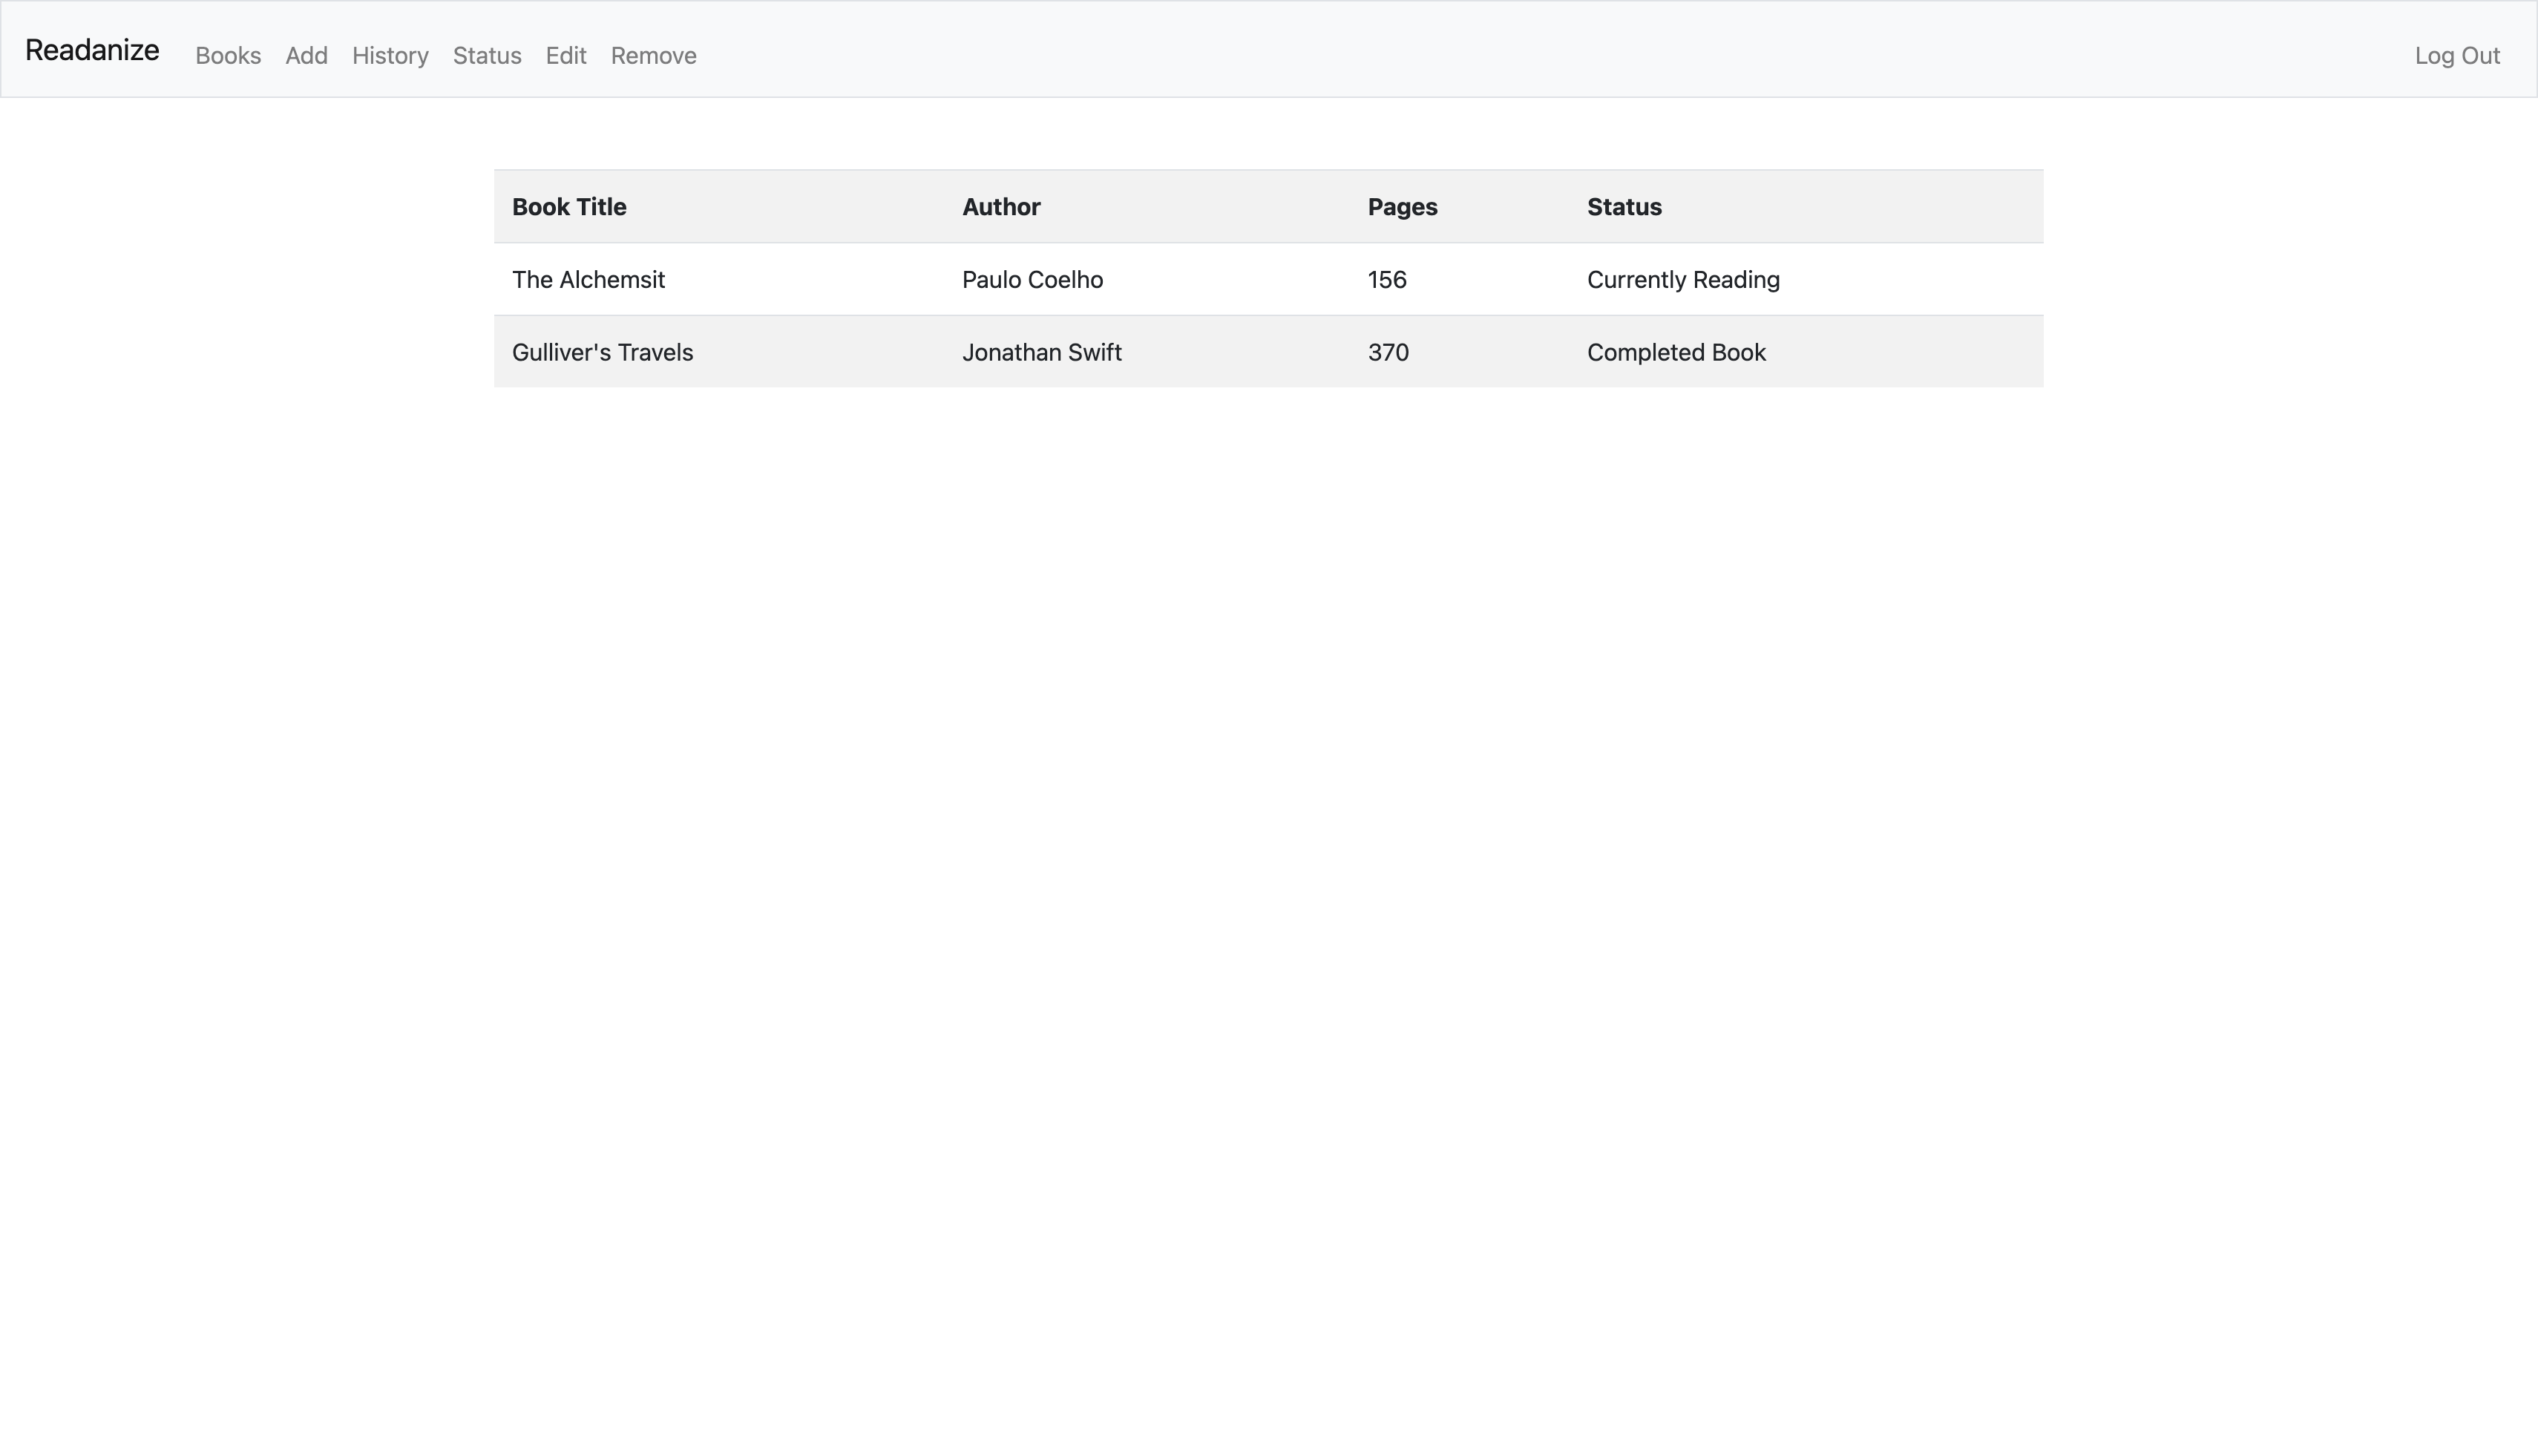Click the Completed Book status cell
Image resolution: width=2538 pixels, height=1456 pixels.
coord(1676,353)
